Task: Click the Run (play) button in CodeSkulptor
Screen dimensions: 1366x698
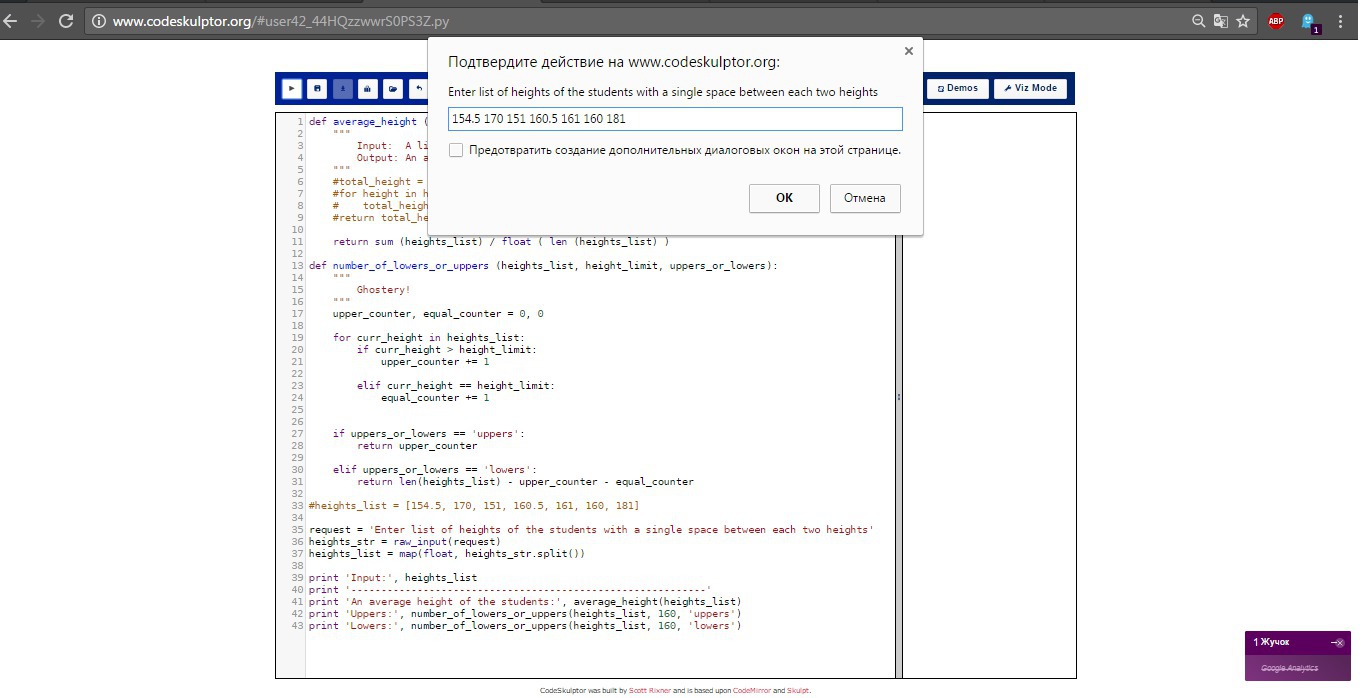Action: pyautogui.click(x=291, y=88)
